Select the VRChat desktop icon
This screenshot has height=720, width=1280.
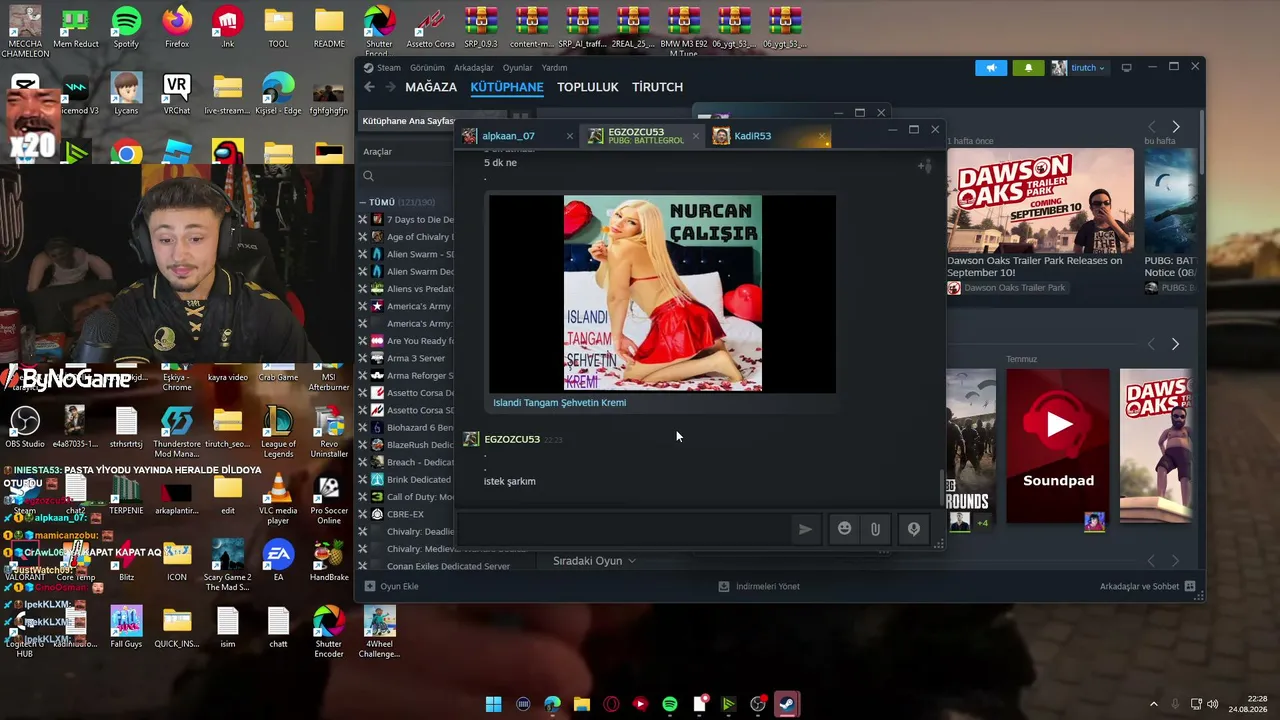click(x=177, y=95)
